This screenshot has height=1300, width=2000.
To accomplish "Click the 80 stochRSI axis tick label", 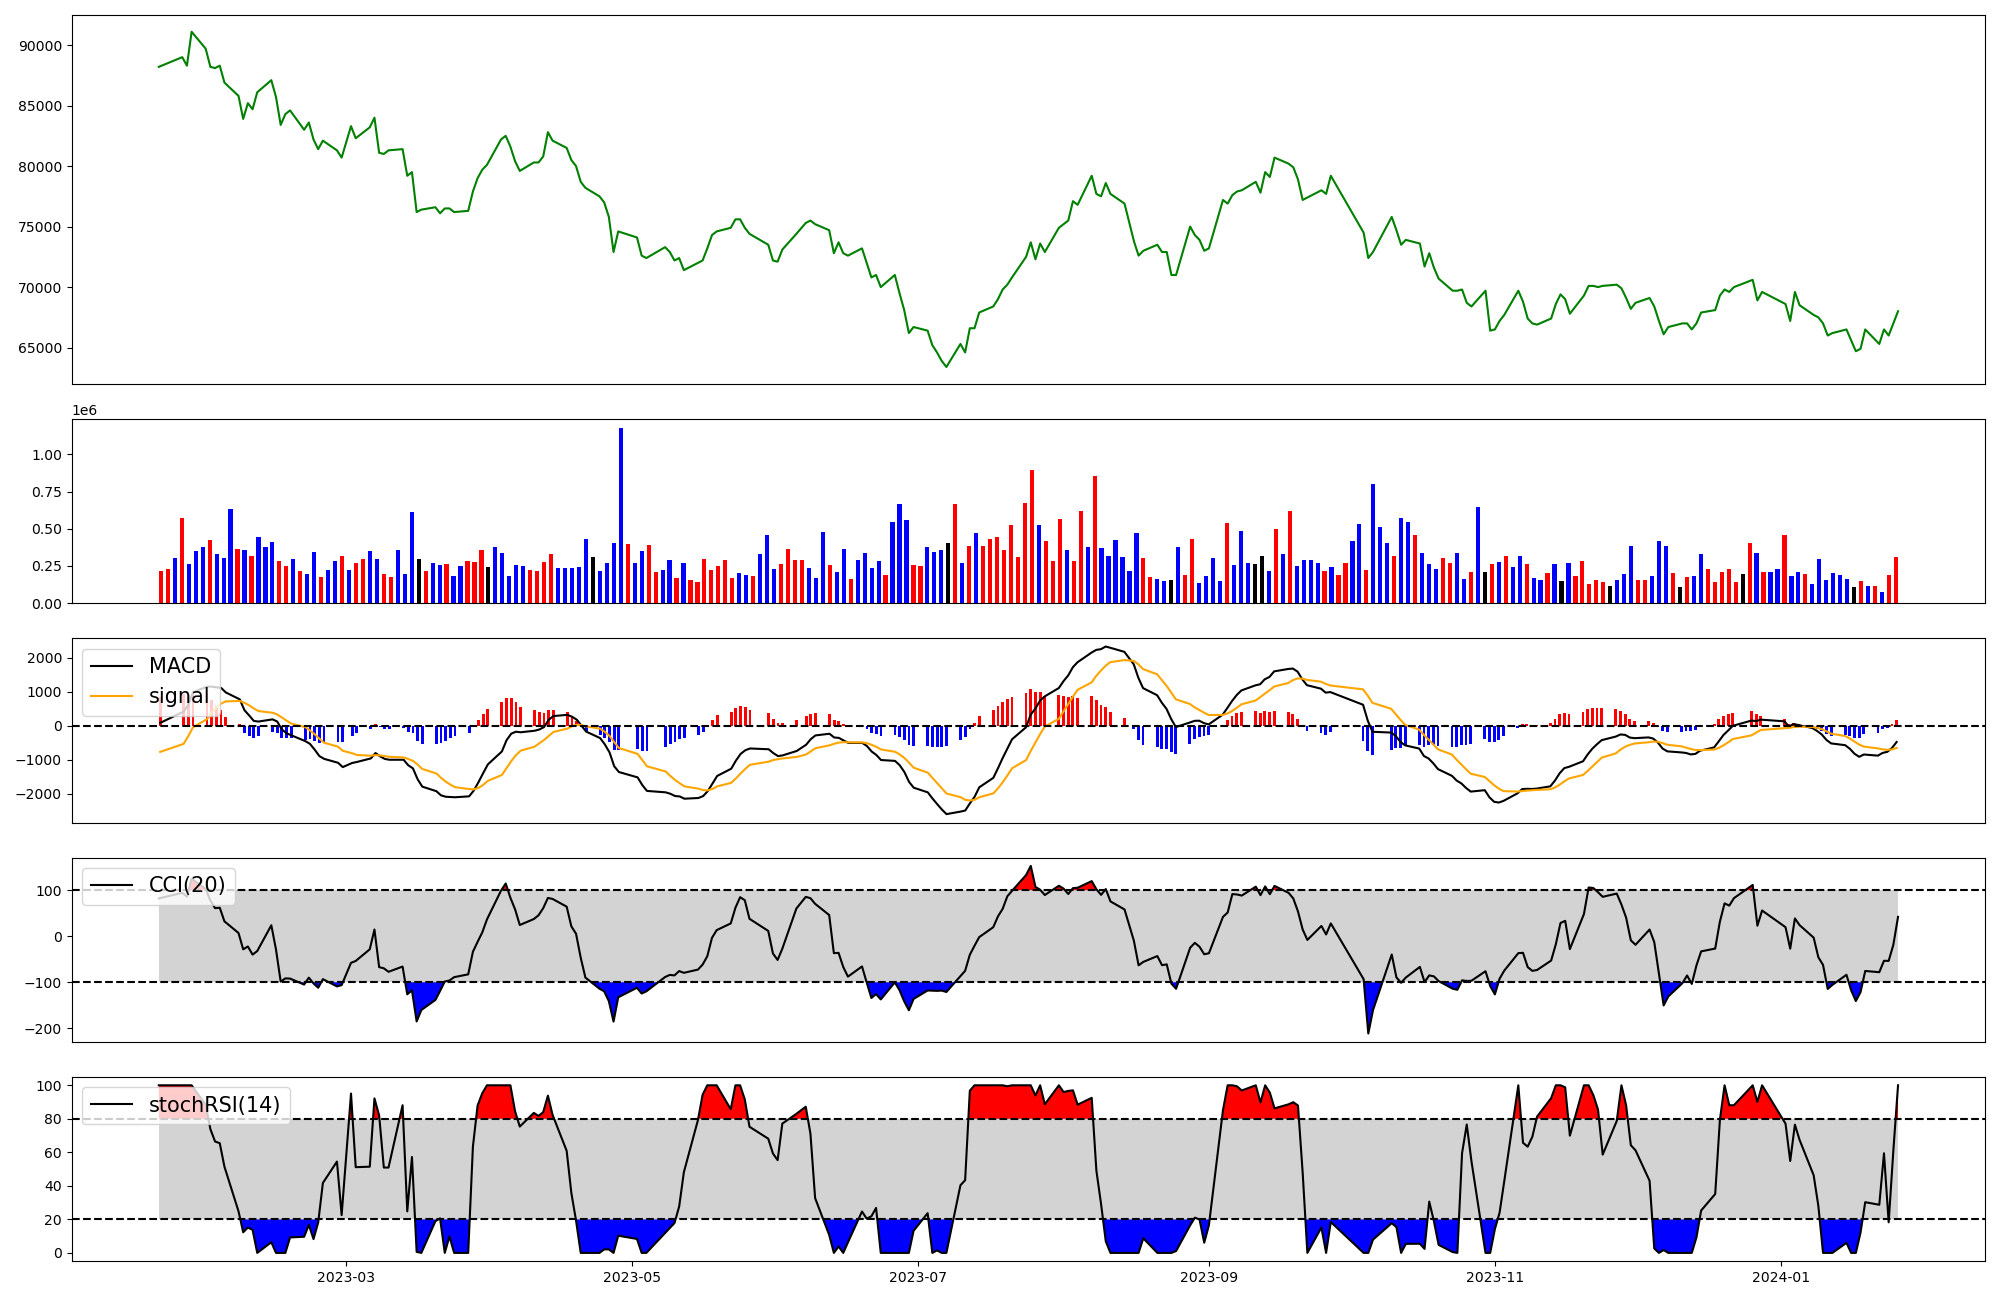I will tap(53, 1120).
